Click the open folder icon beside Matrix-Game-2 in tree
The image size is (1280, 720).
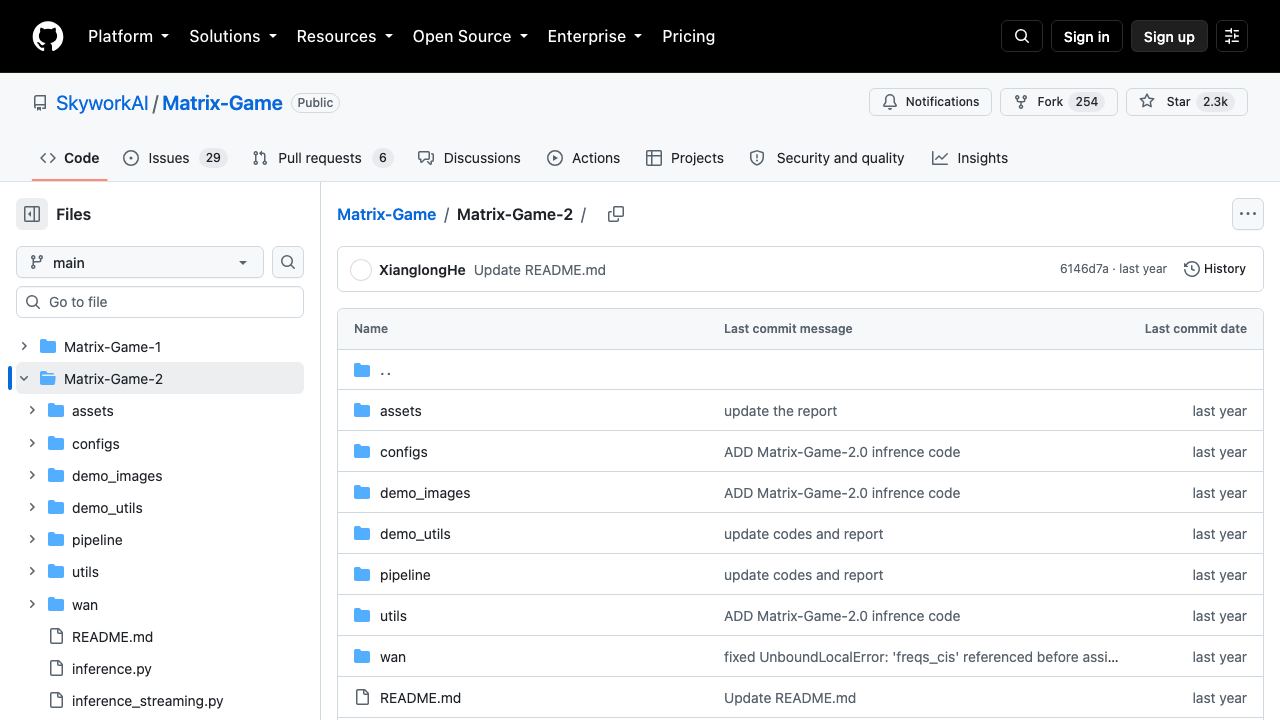coord(48,379)
